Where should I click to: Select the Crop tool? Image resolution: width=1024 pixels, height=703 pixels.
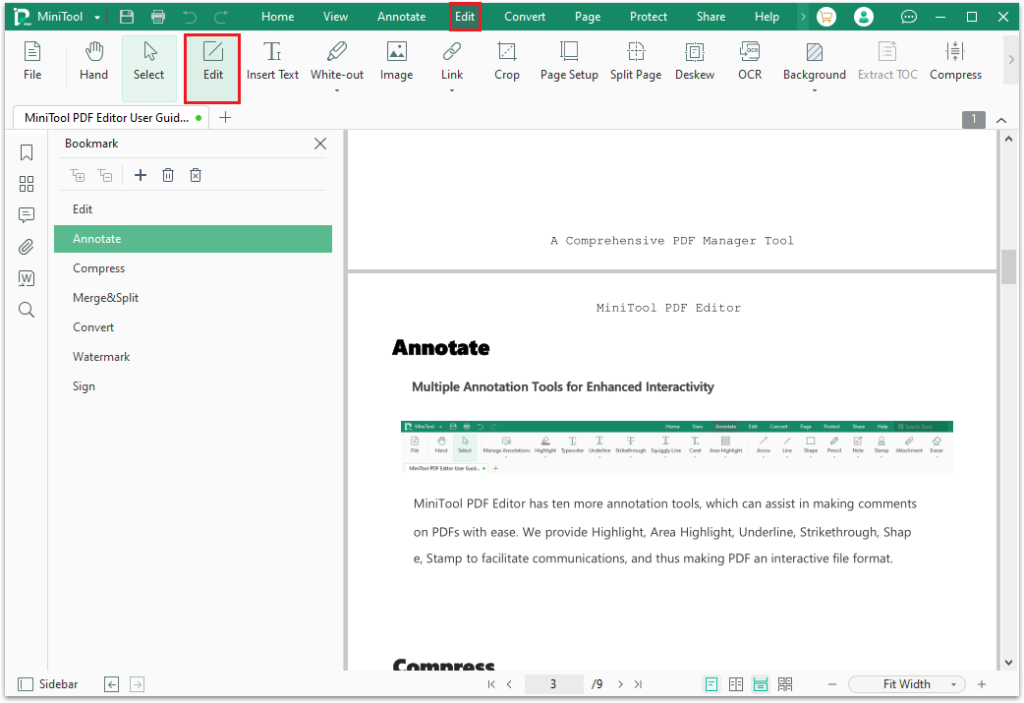pyautogui.click(x=507, y=61)
